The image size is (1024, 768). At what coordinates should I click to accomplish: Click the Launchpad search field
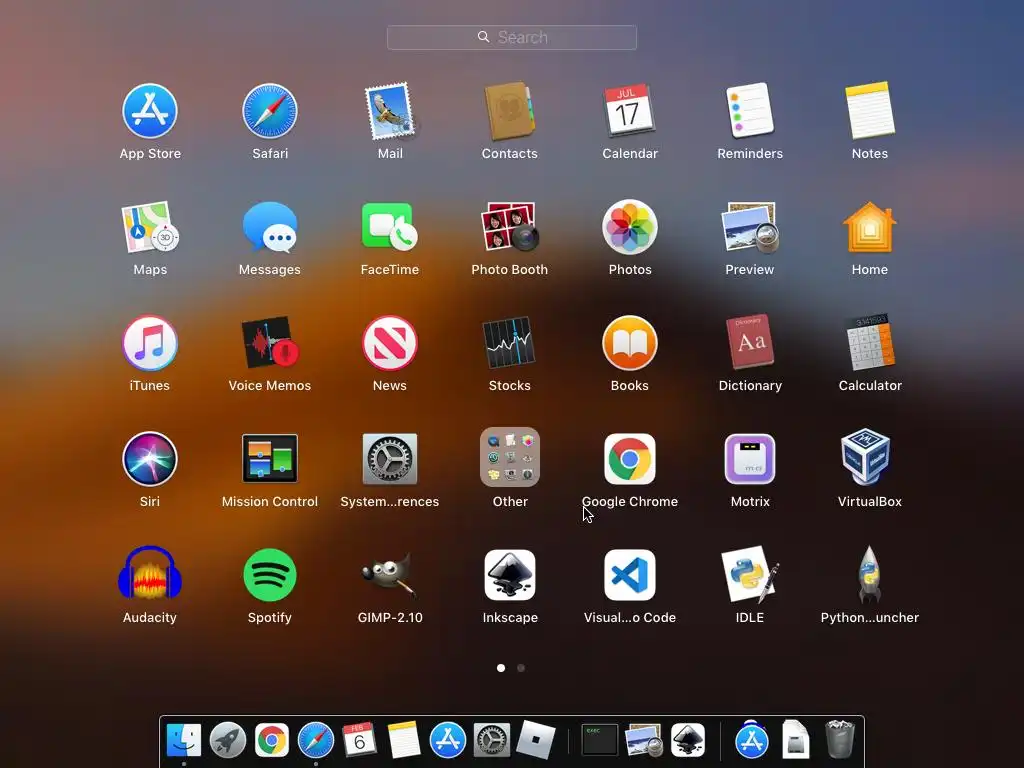[x=511, y=37]
